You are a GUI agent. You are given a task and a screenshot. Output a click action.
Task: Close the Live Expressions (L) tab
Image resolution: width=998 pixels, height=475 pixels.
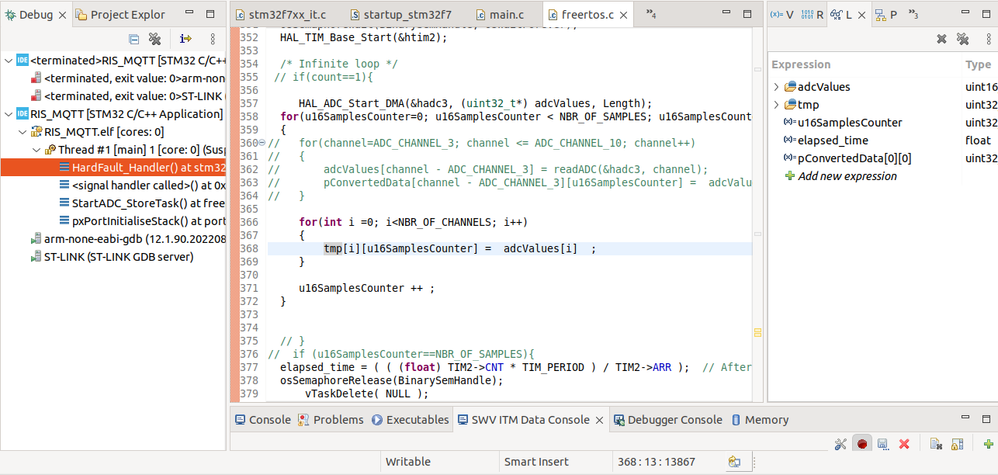[x=862, y=15]
